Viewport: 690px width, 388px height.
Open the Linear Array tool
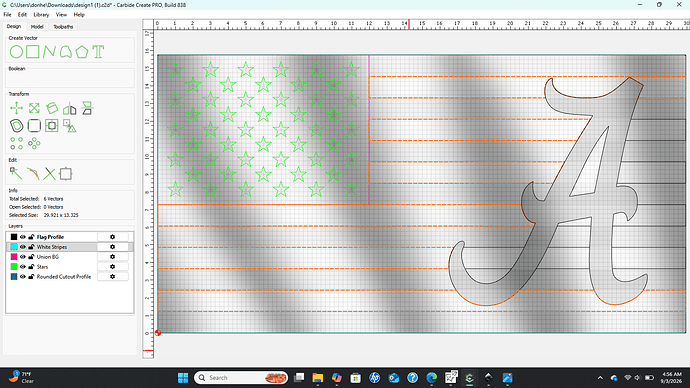16,143
